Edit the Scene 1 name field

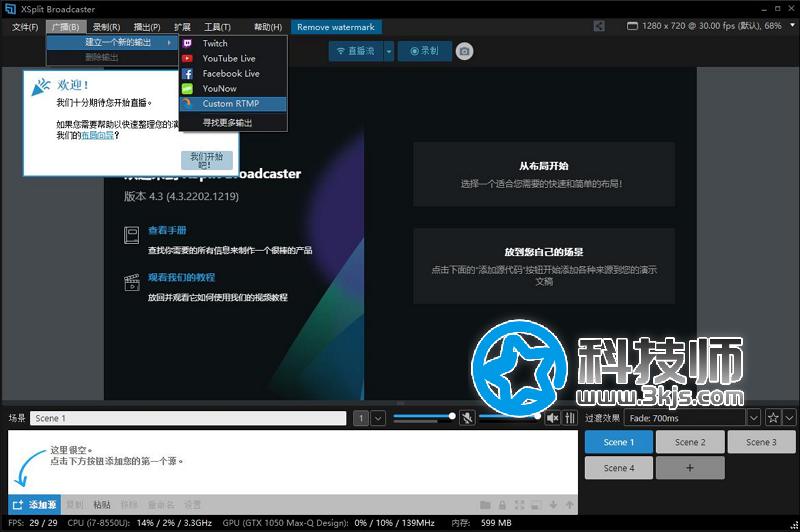[188, 418]
